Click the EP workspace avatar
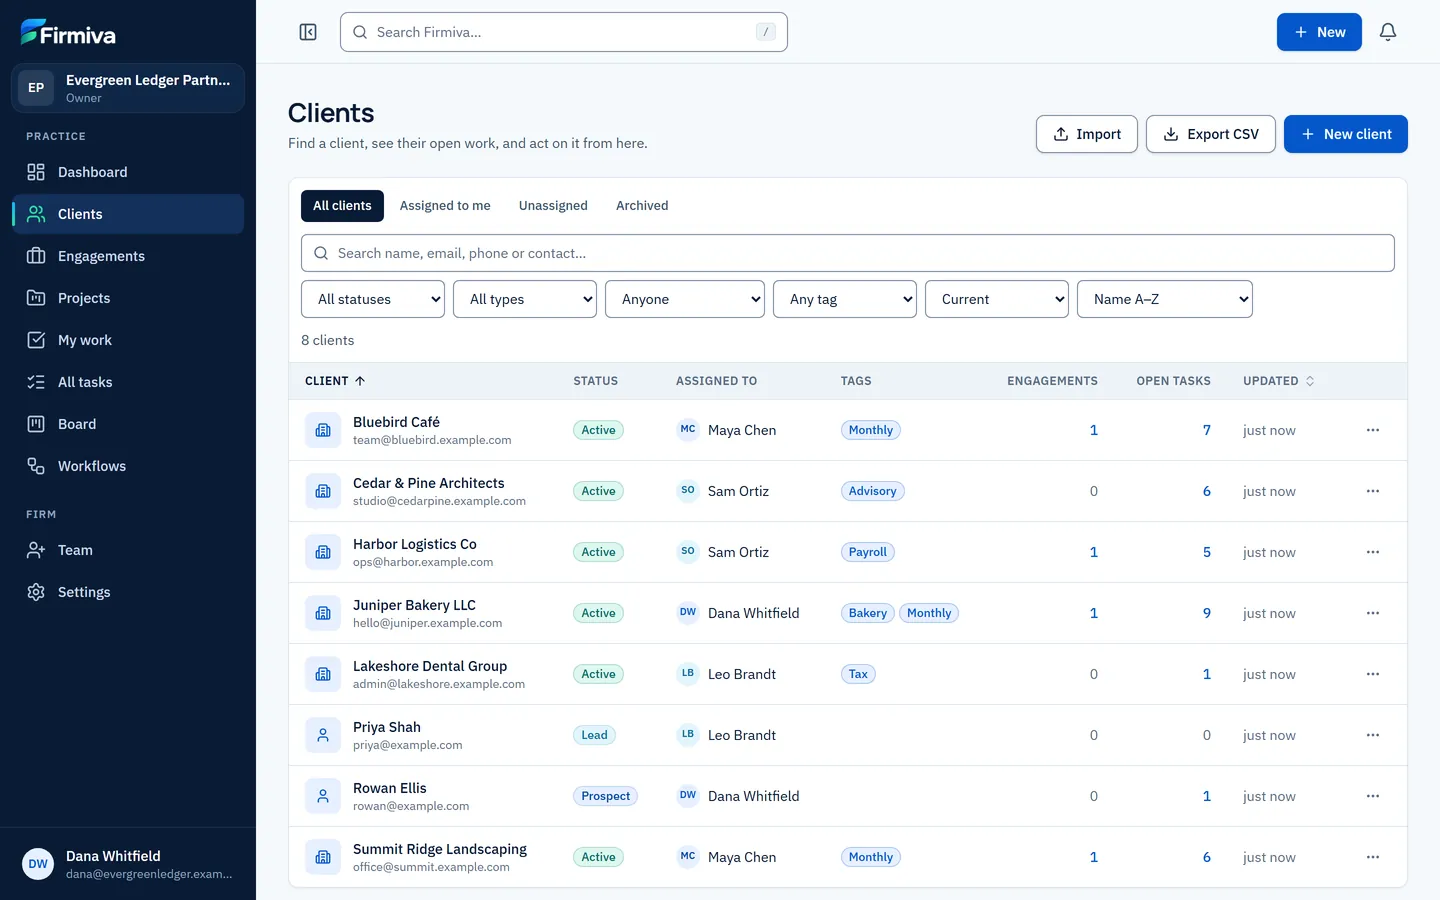Viewport: 1440px width, 900px height. click(x=36, y=88)
